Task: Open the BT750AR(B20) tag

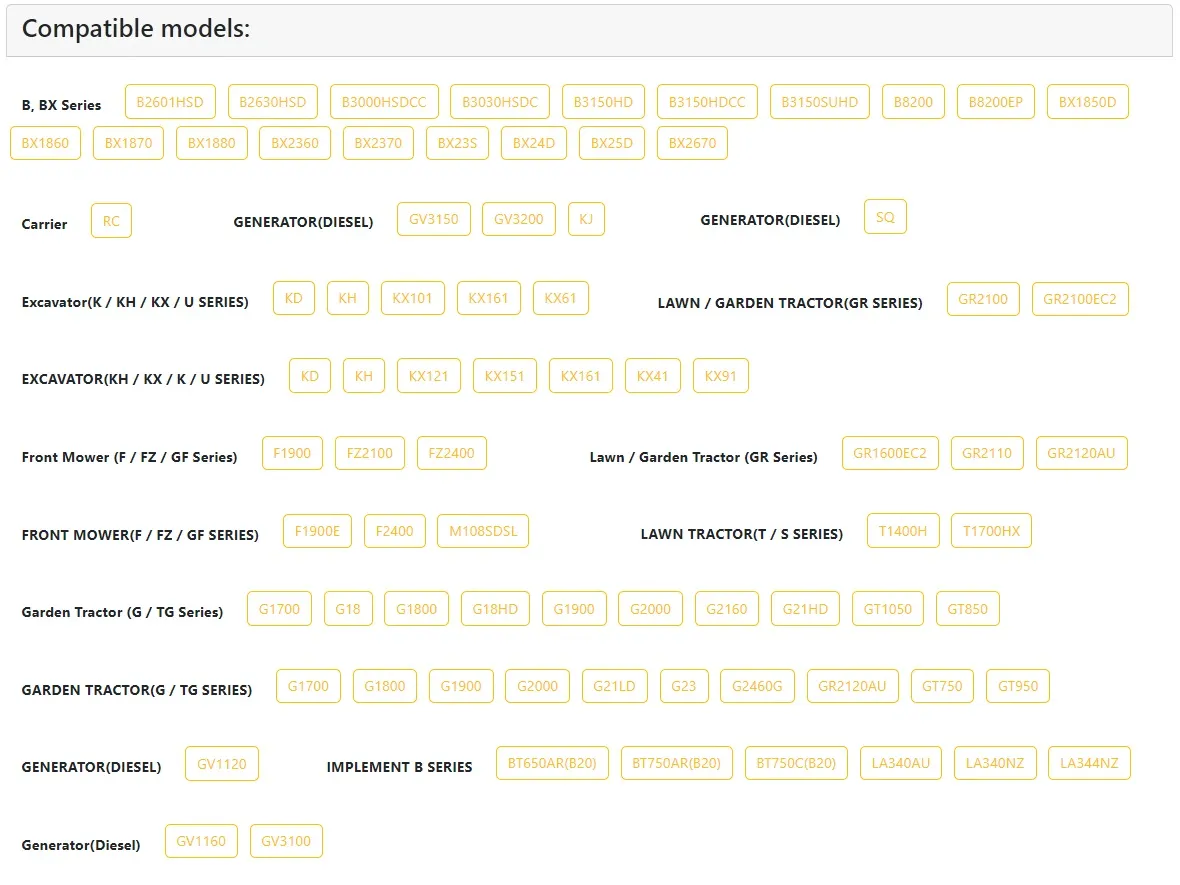Action: (677, 763)
